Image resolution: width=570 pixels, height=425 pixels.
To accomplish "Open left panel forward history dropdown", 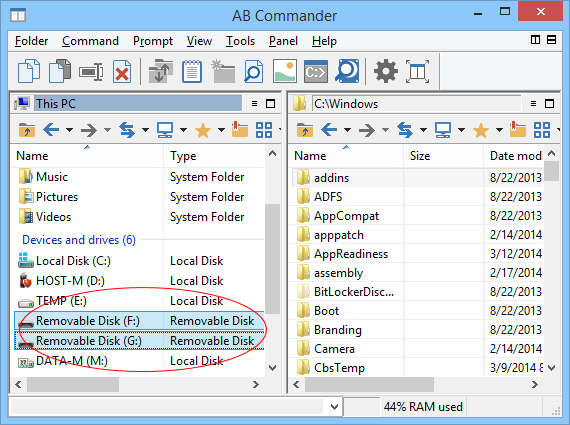I will tap(107, 130).
